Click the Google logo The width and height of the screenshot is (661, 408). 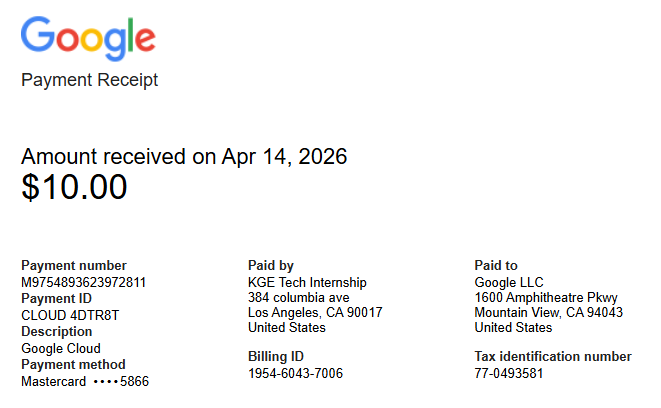tap(88, 37)
